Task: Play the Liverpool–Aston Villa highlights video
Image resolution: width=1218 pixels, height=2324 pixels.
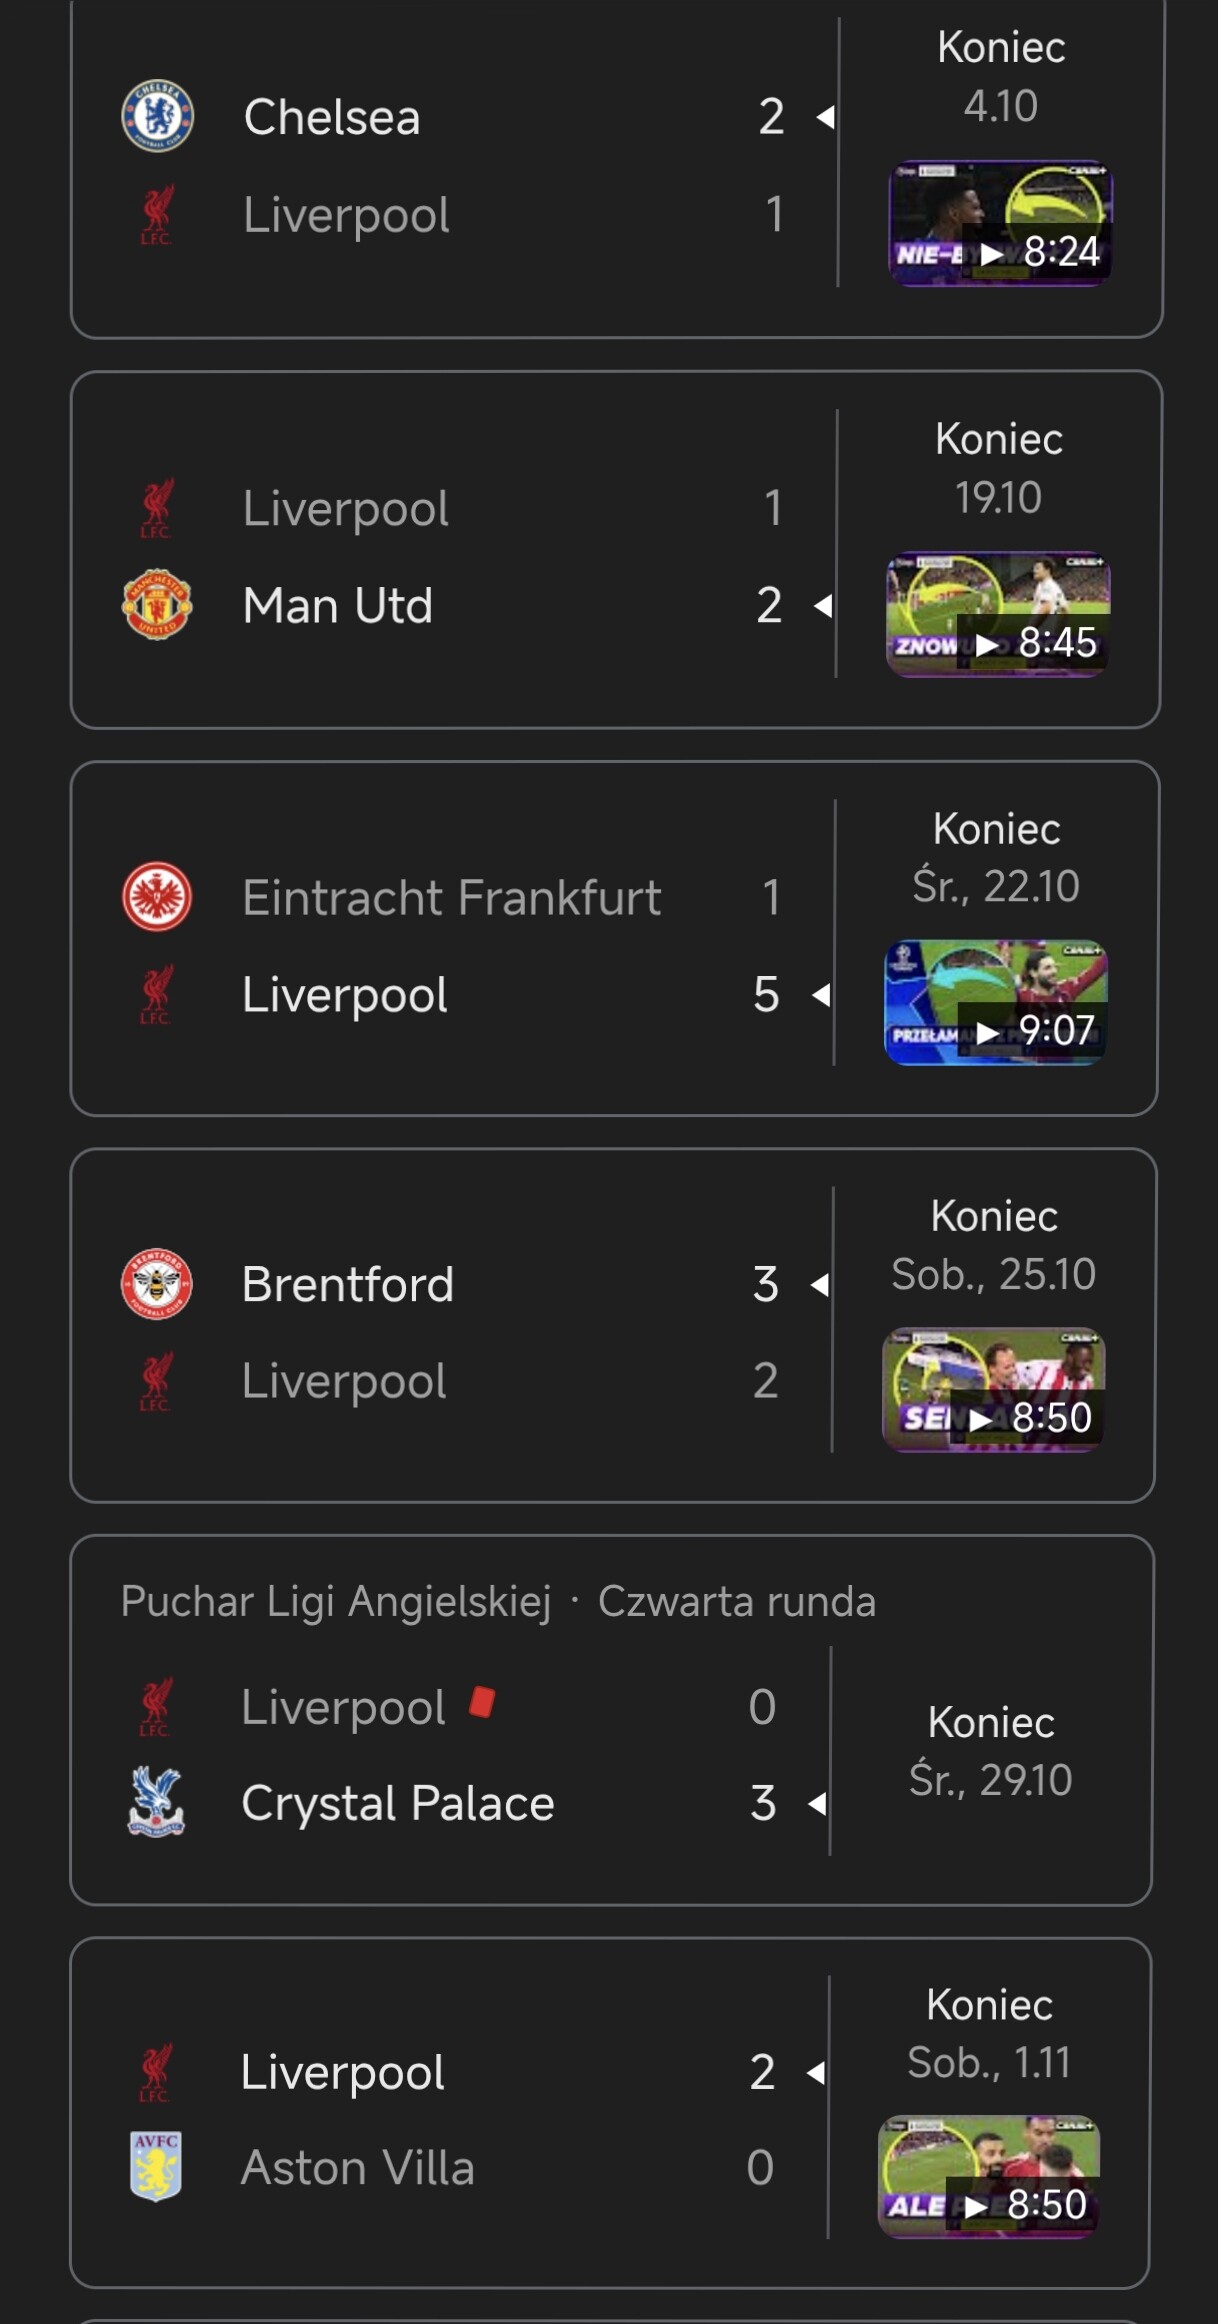Action: coord(989,2176)
